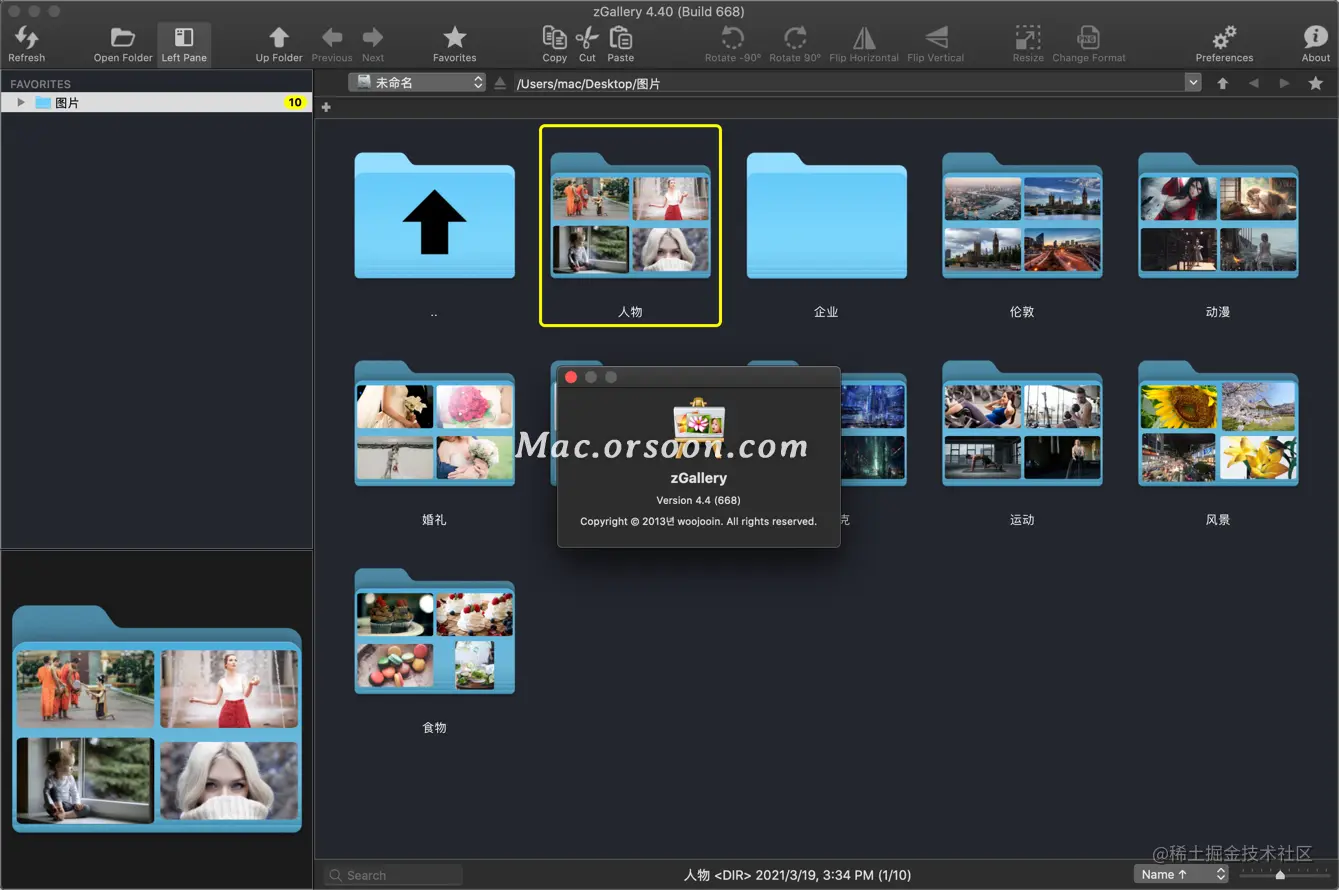Click the FAVORITES sidebar header
Screen dimensions: 1339x890
point(40,84)
